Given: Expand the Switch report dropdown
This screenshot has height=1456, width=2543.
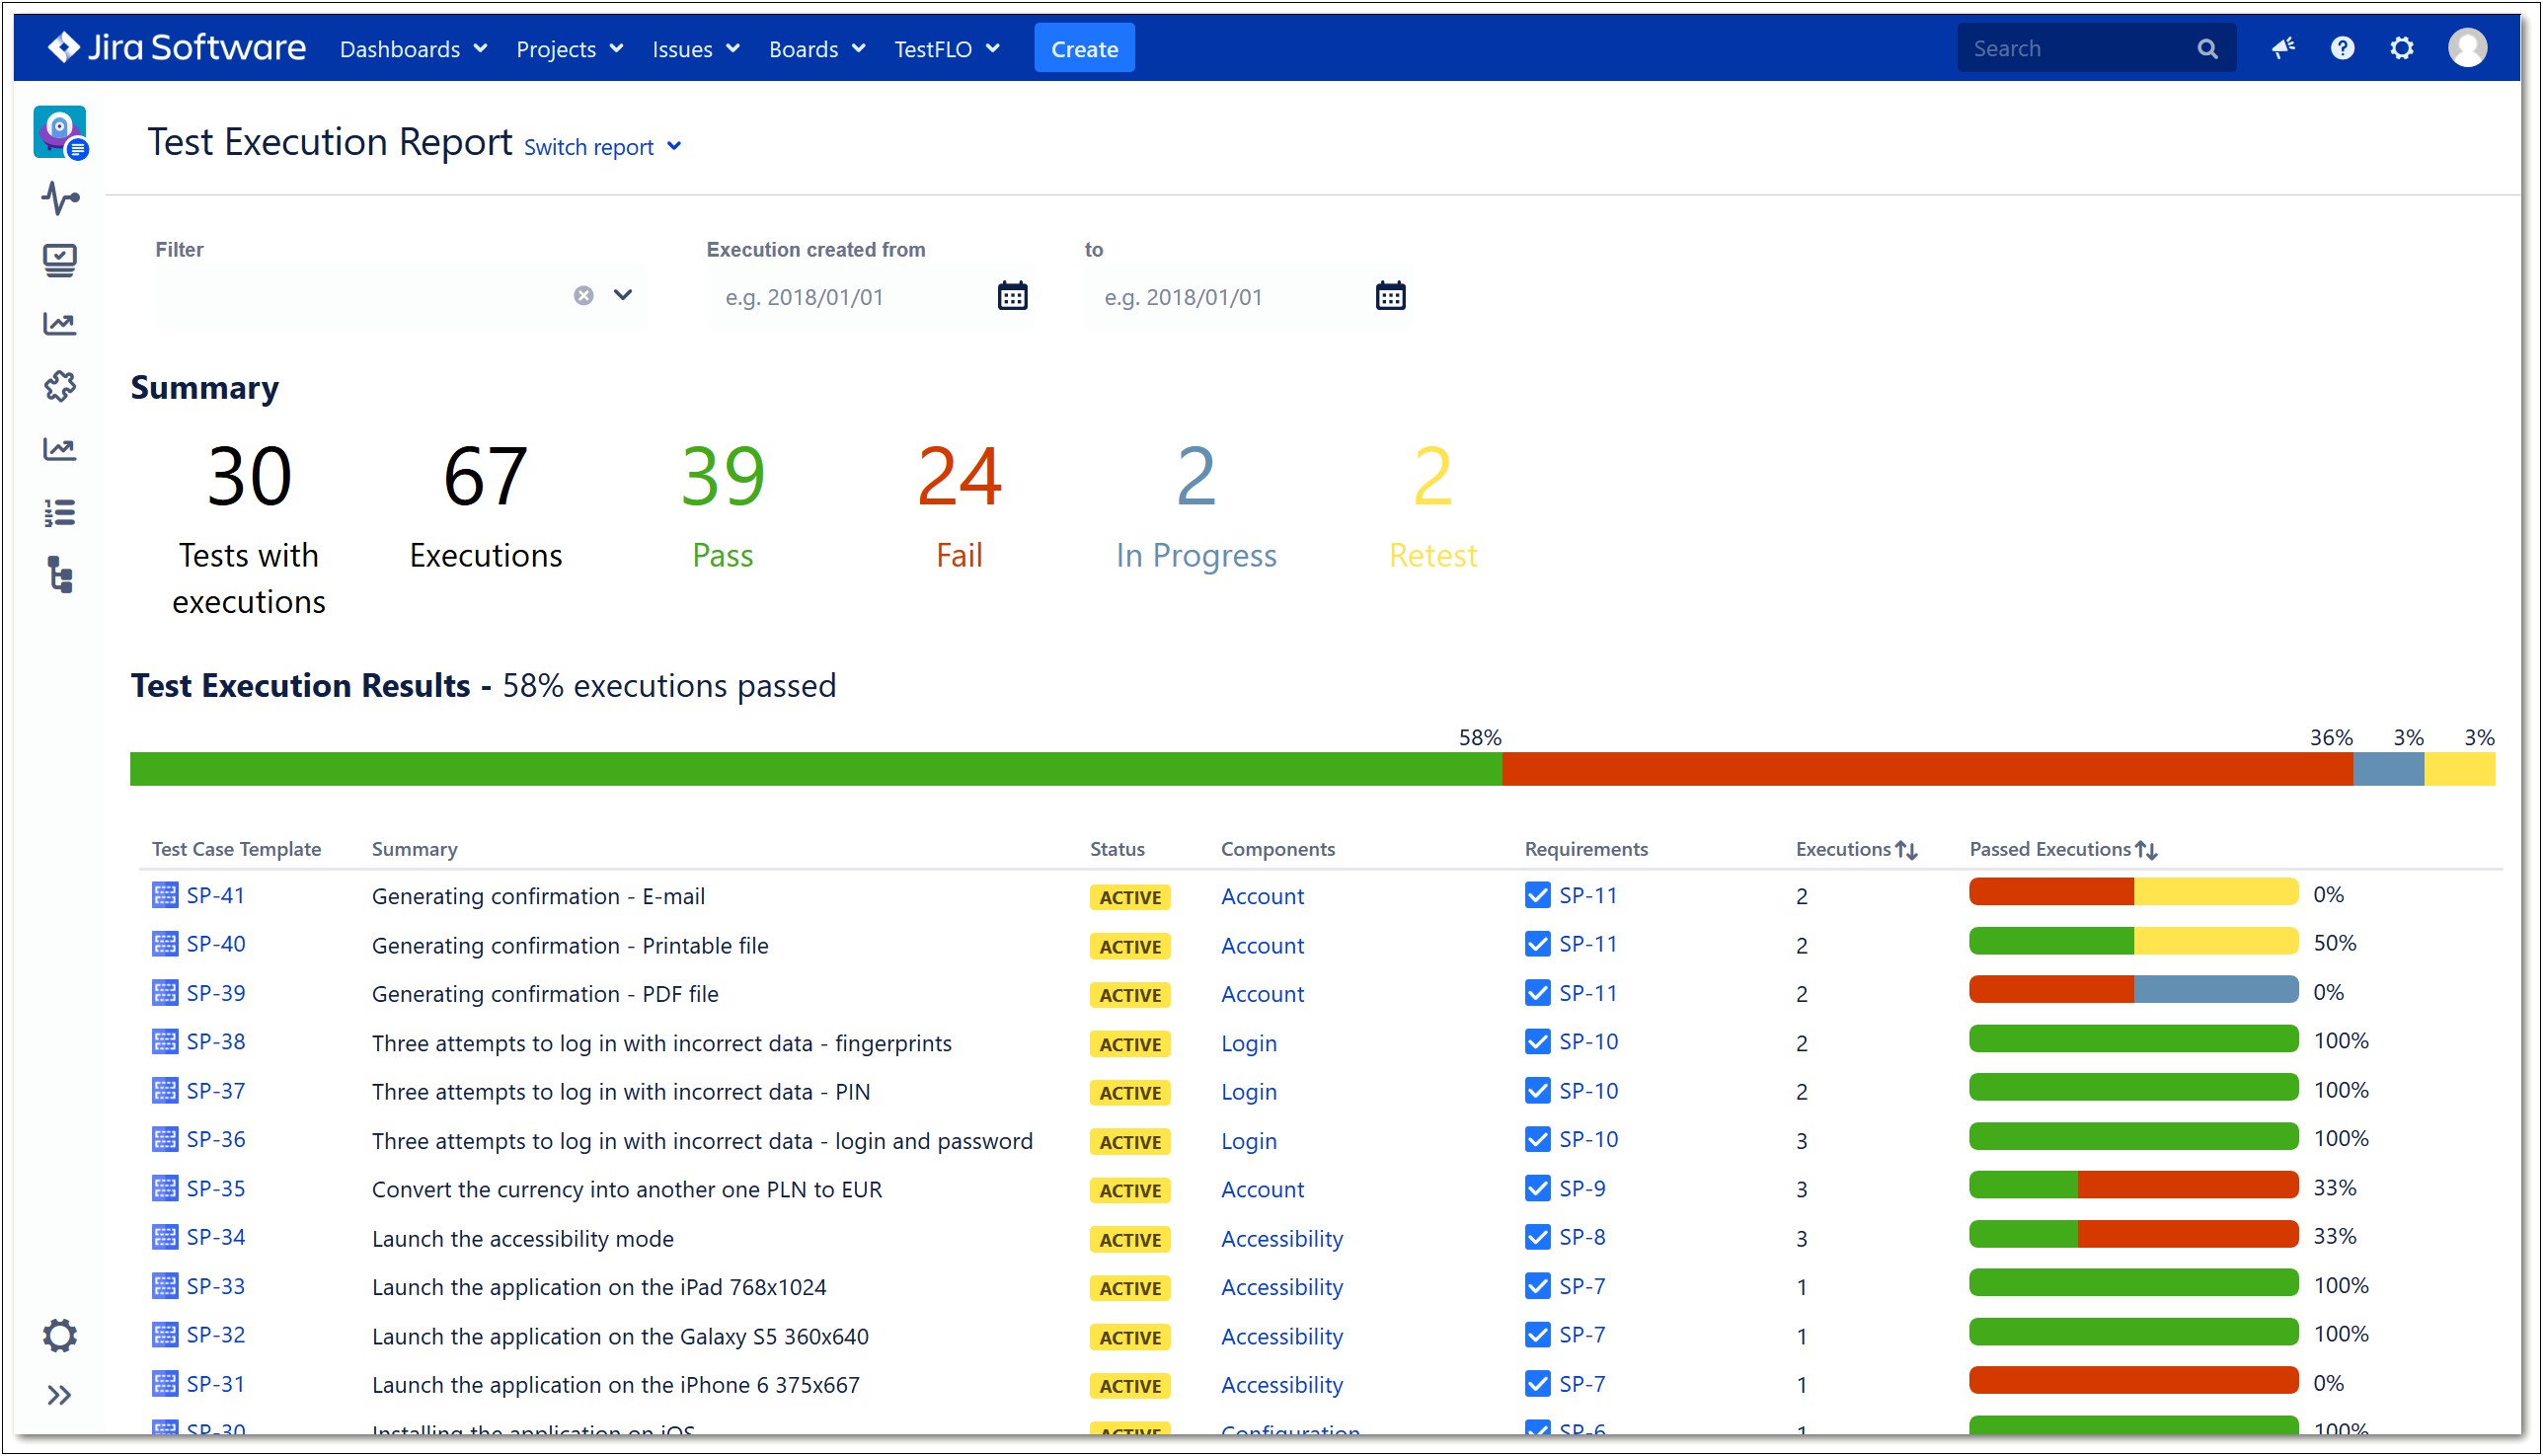Looking at the screenshot, I should pos(604,147).
